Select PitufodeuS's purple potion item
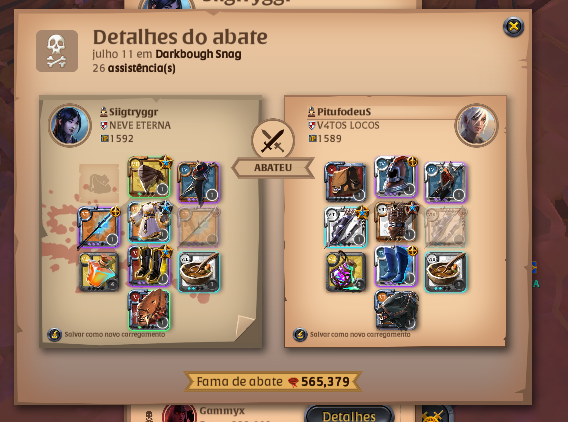The height and width of the screenshot is (422, 568). tap(346, 272)
